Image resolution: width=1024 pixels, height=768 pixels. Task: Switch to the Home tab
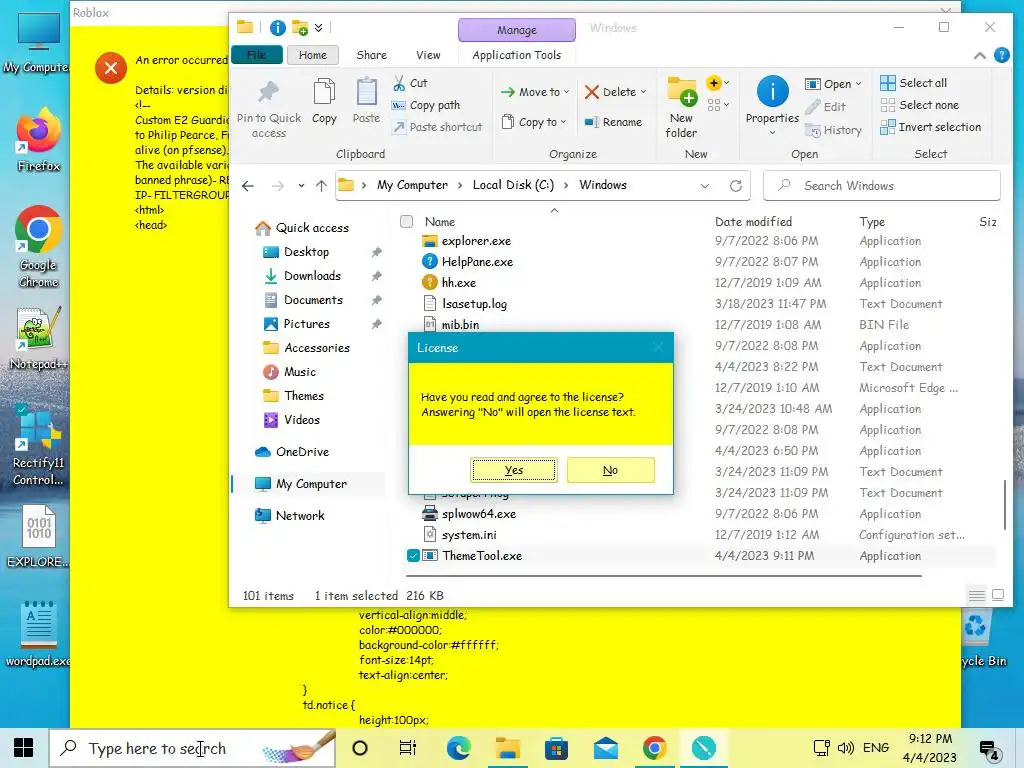[x=313, y=55]
